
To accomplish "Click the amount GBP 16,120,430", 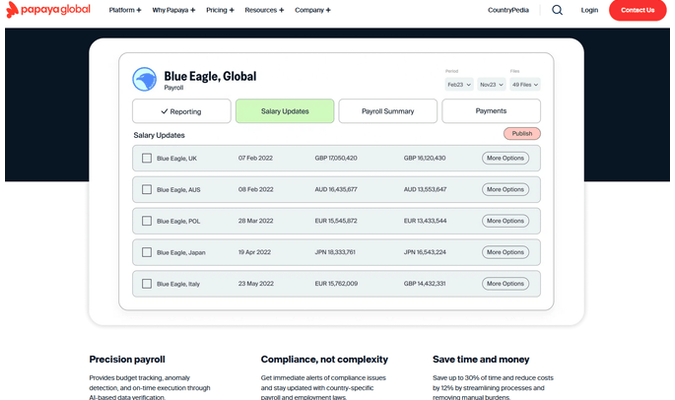I will pos(424,158).
